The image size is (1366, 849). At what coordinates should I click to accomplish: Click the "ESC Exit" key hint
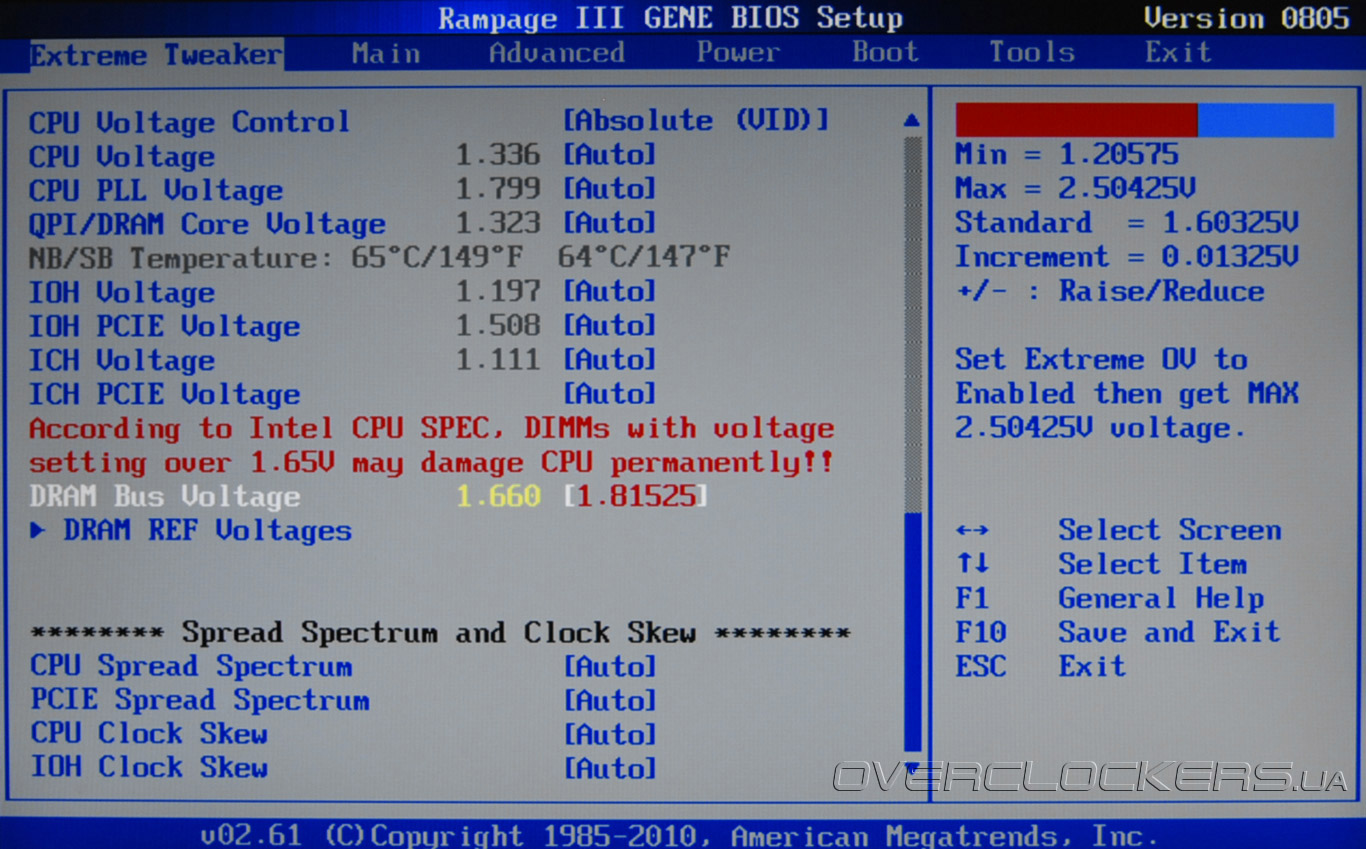(x=1041, y=666)
